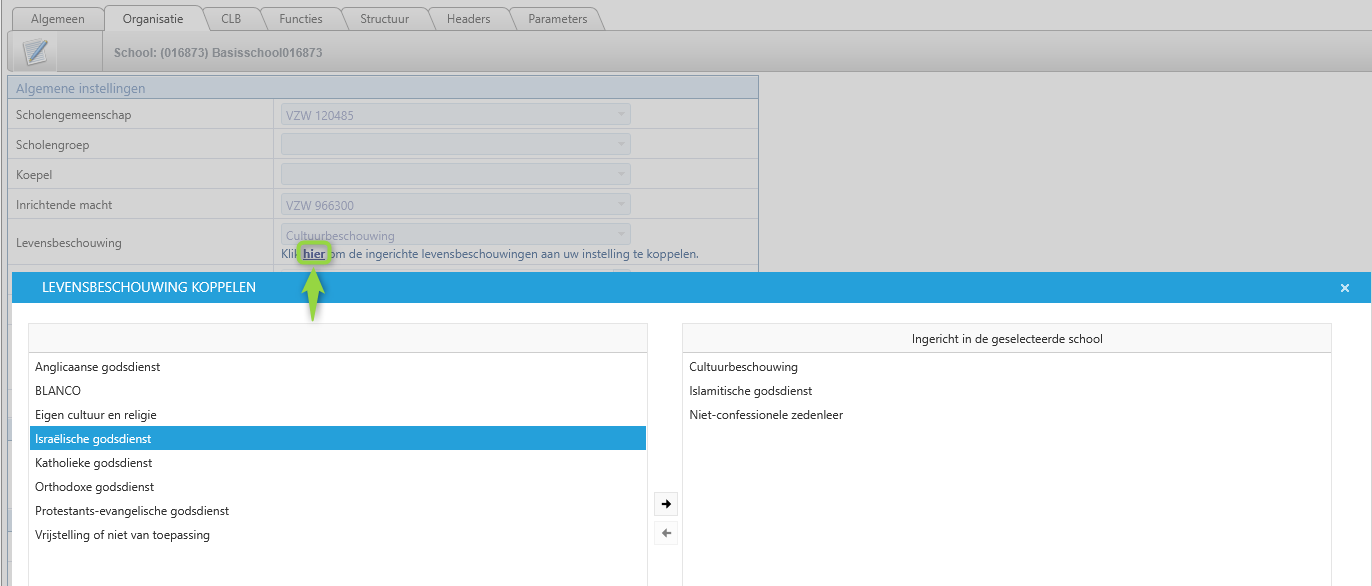
Task: Click the left arrow remove button
Action: point(666,534)
